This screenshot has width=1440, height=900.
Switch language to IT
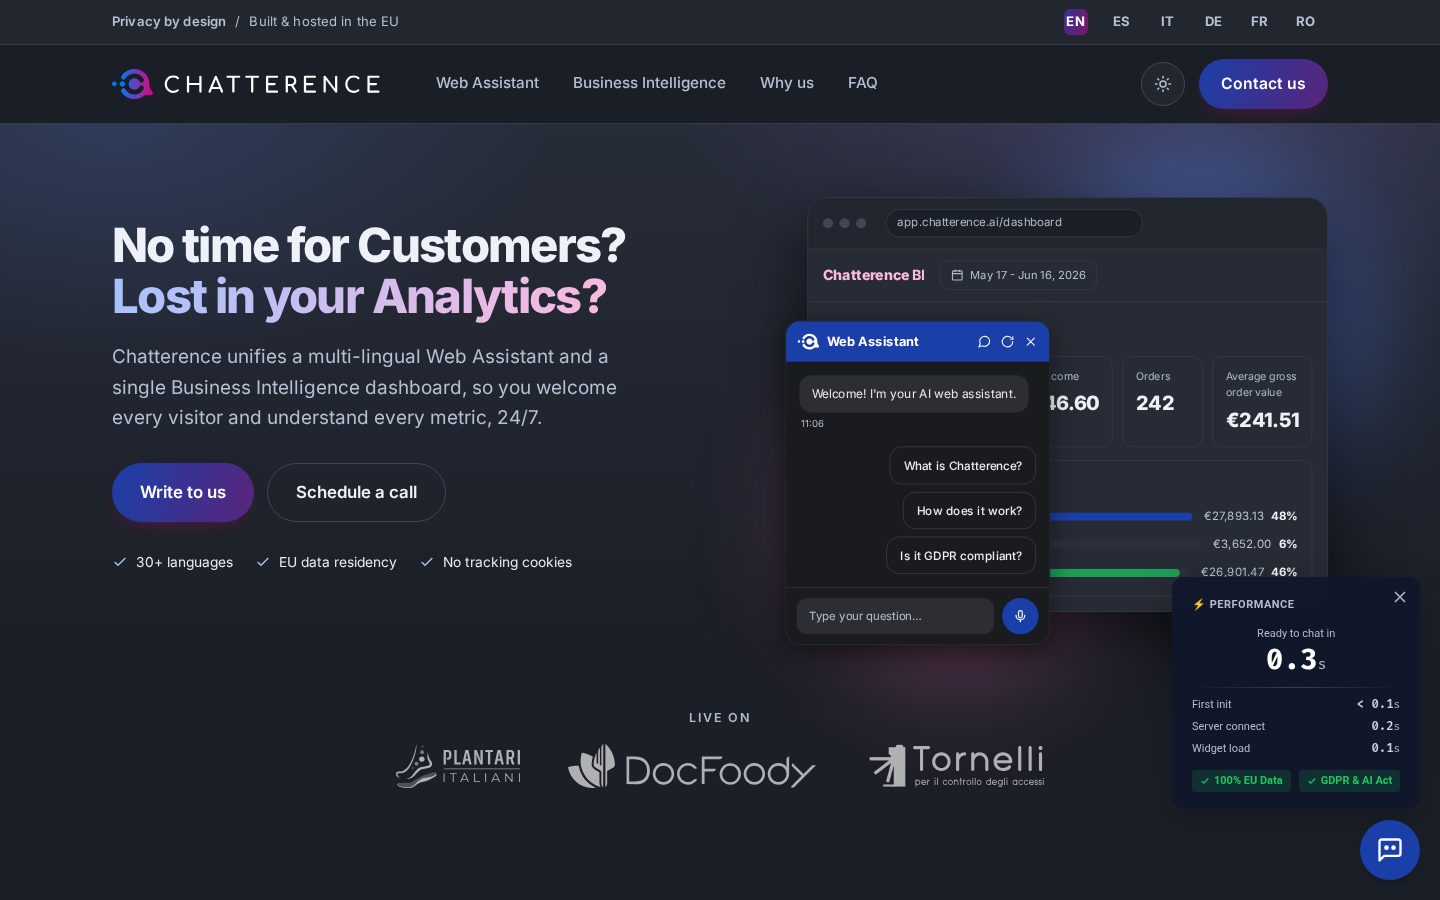point(1167,21)
